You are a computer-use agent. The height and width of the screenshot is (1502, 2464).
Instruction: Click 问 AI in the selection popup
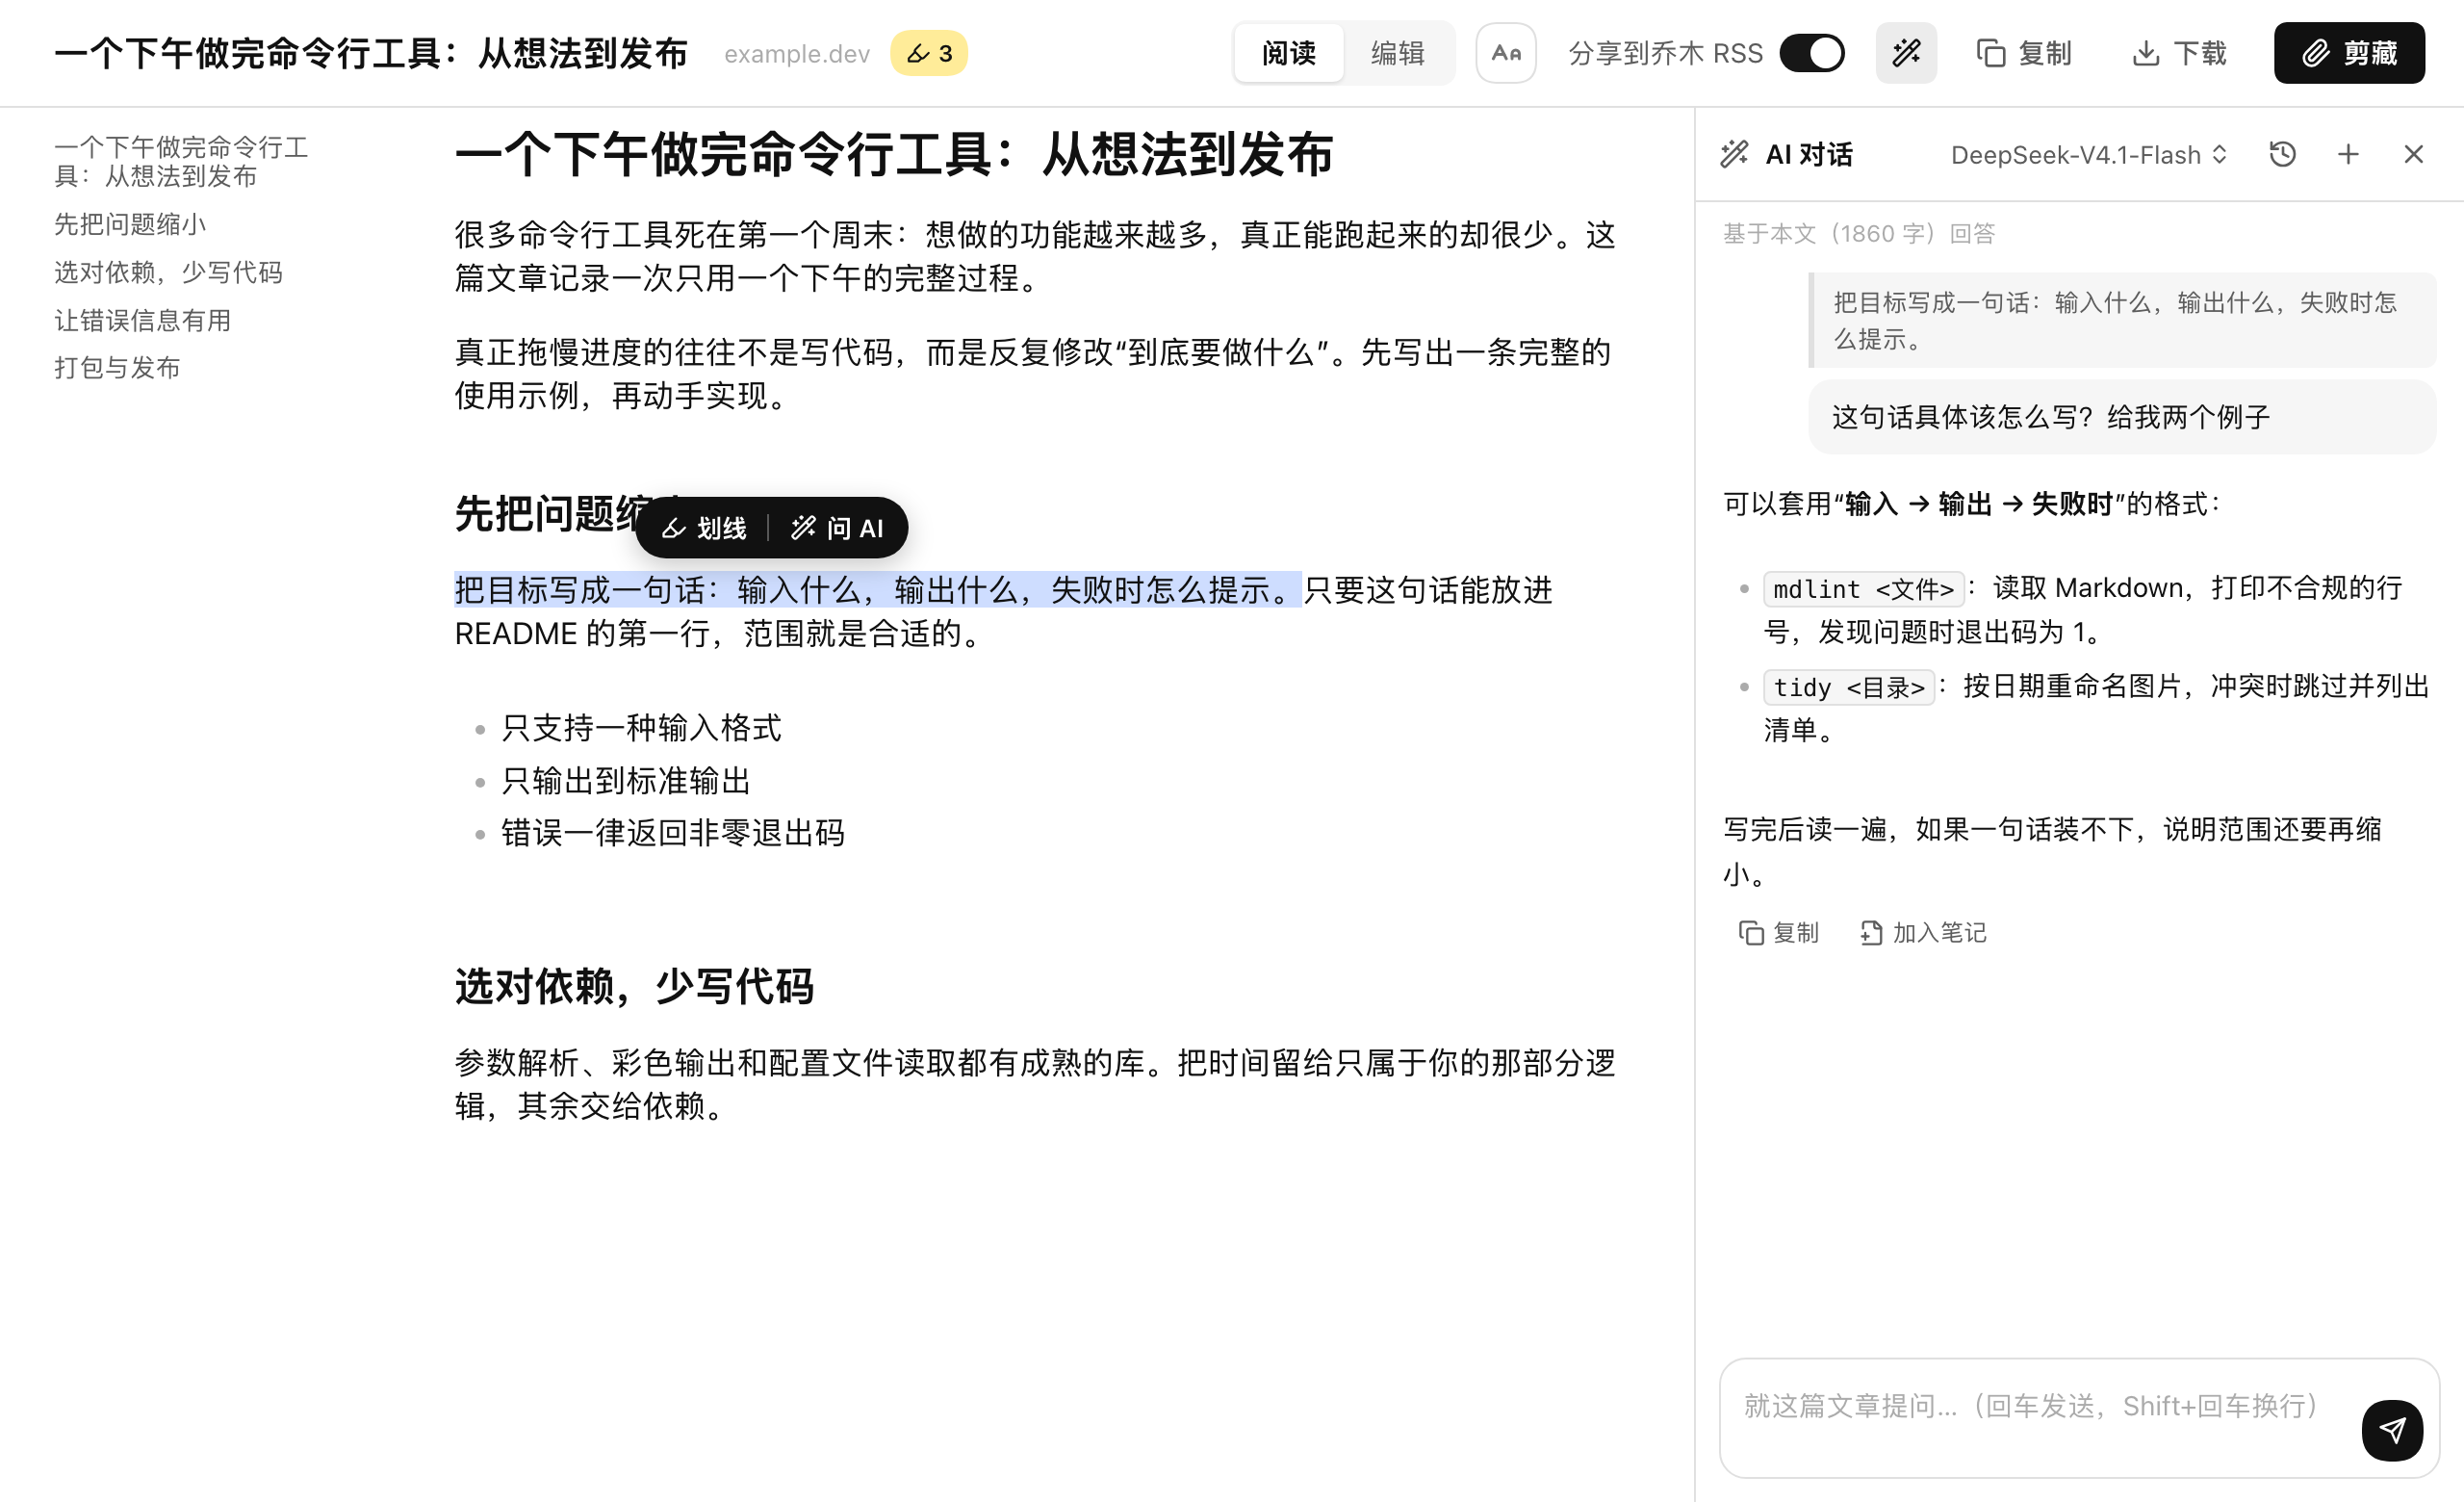click(837, 528)
